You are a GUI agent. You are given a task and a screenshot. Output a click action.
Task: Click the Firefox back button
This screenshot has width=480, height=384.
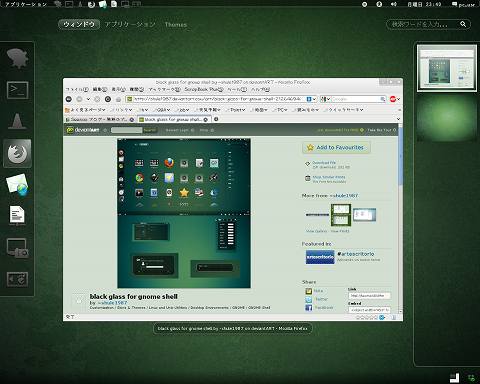point(69,99)
